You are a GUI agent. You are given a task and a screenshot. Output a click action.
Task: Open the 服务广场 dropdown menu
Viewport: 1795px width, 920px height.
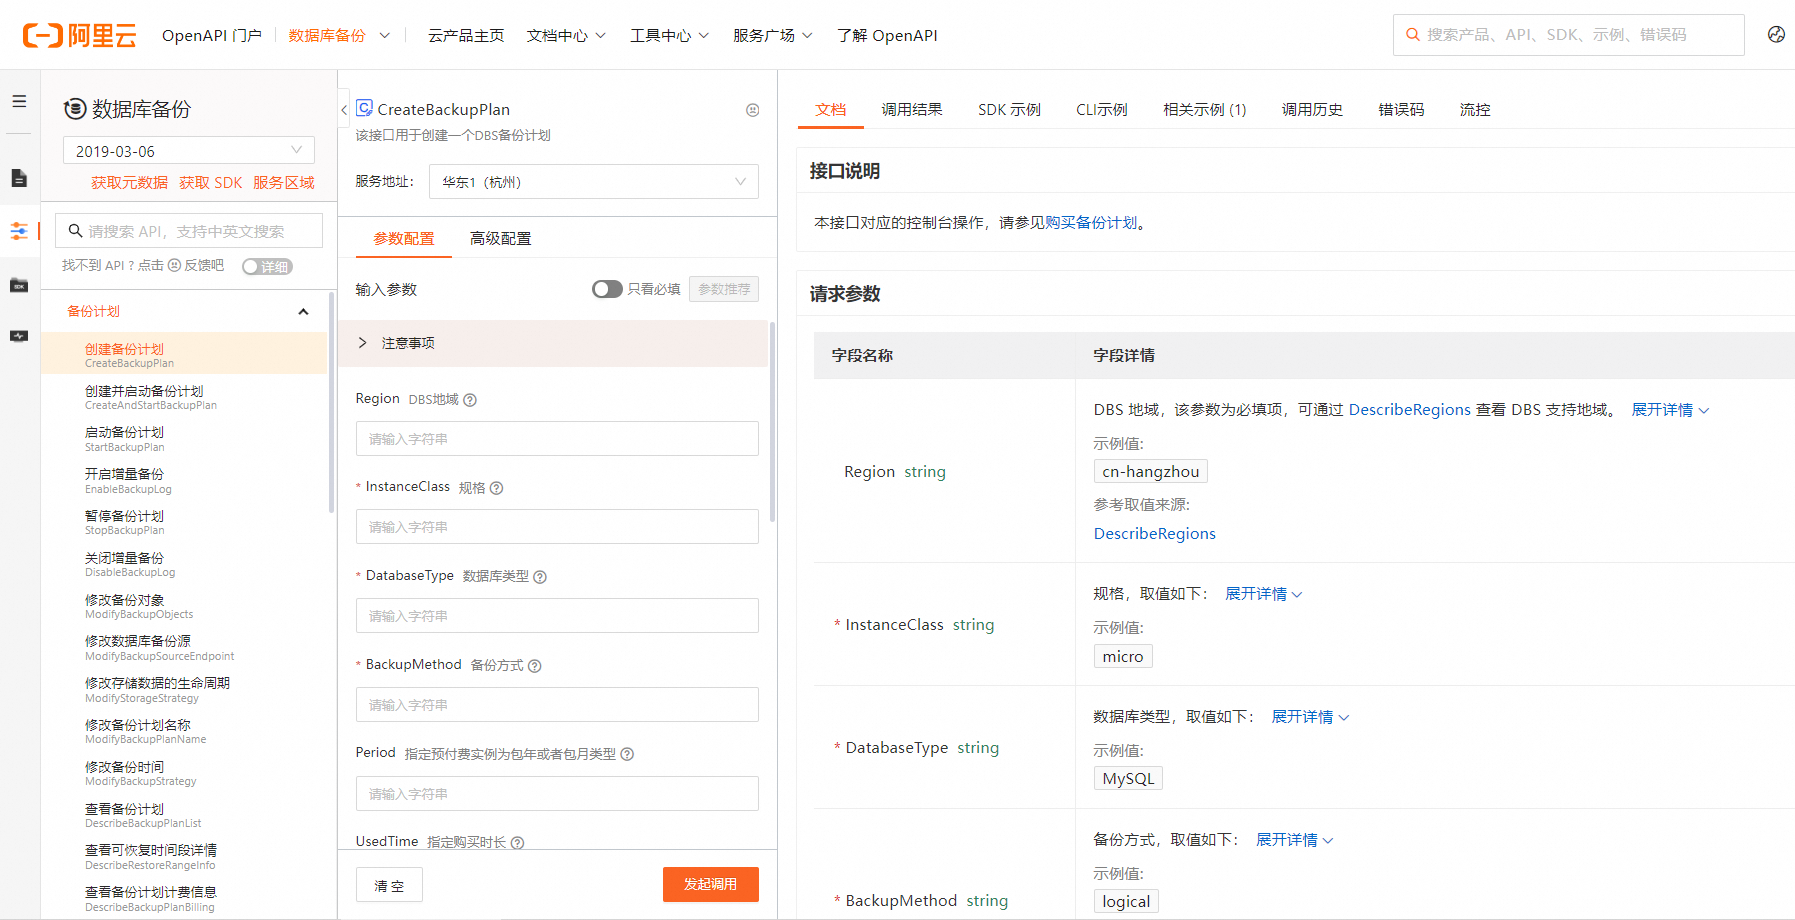click(773, 35)
